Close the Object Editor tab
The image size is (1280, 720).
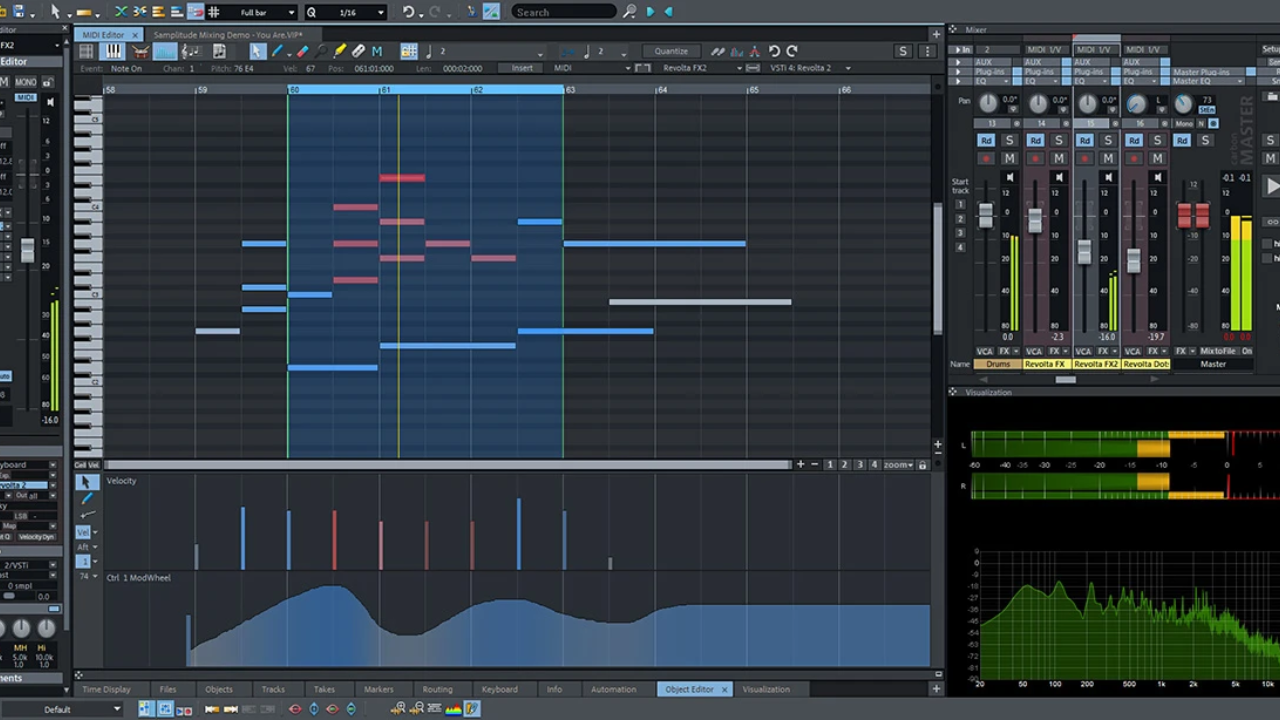click(724, 689)
